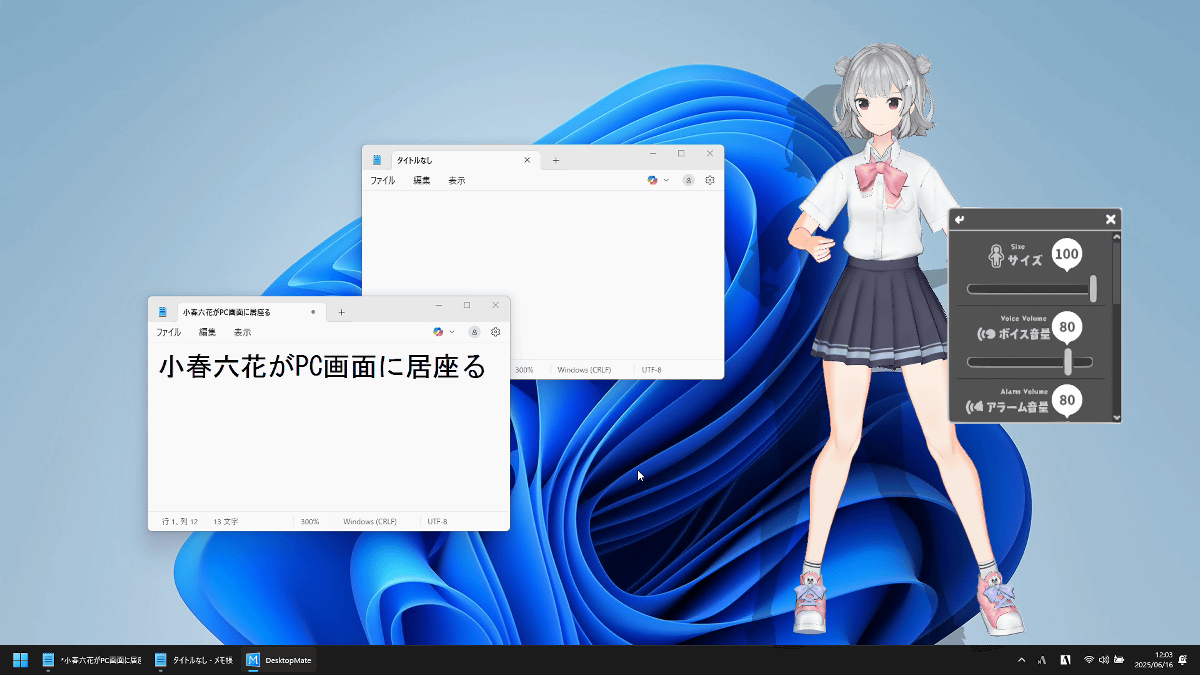Click unsaved-changes dot on front Notepad tab
The height and width of the screenshot is (675, 1200).
click(313, 312)
